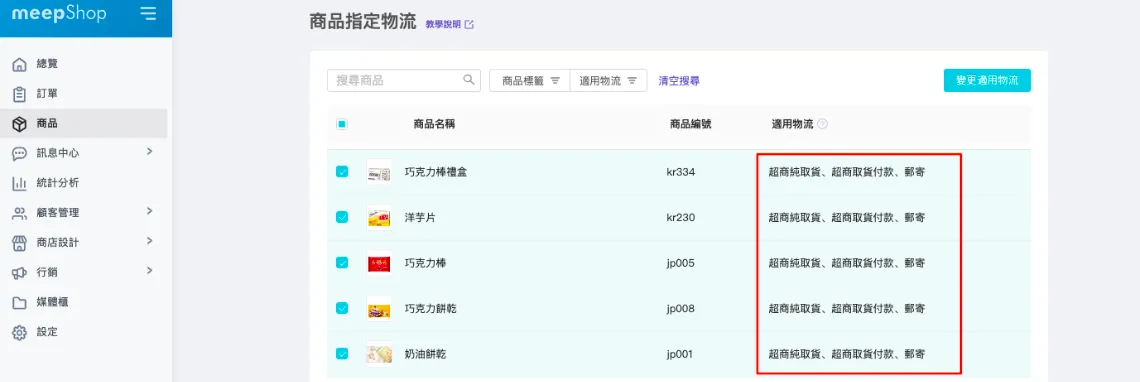The height and width of the screenshot is (382, 1140).
Task: Click the external link icon beside 教學說明
Action: [470, 24]
